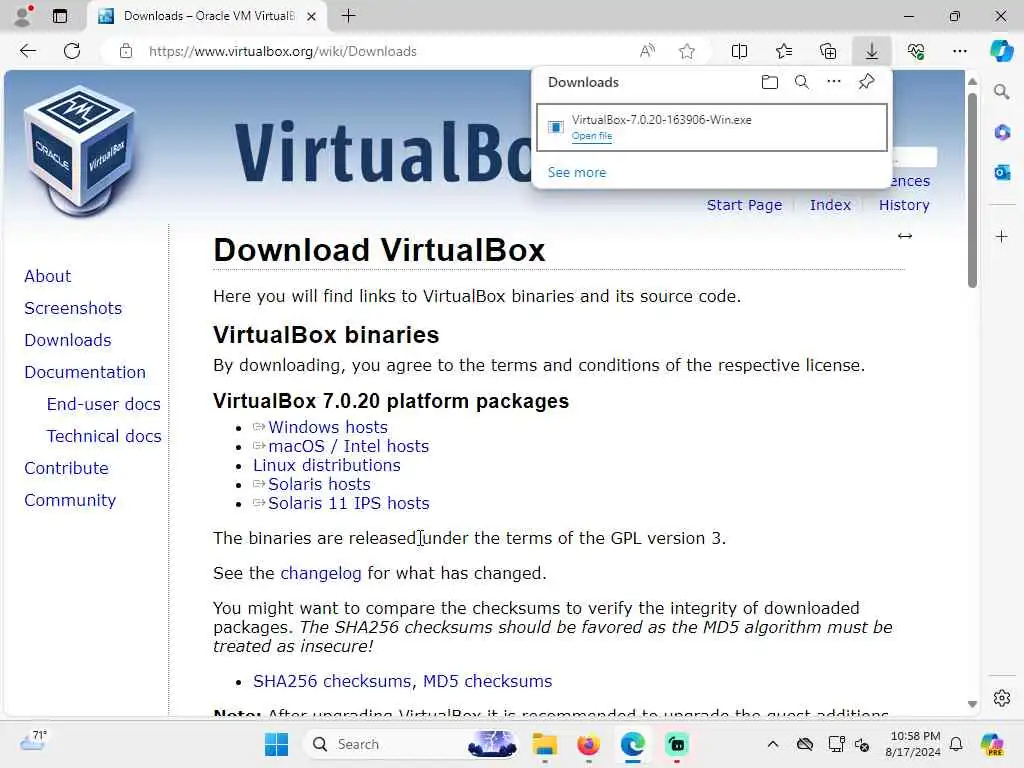Screen dimensions: 1024x768
Task: Open the Favorites list icon
Action: [x=784, y=51]
